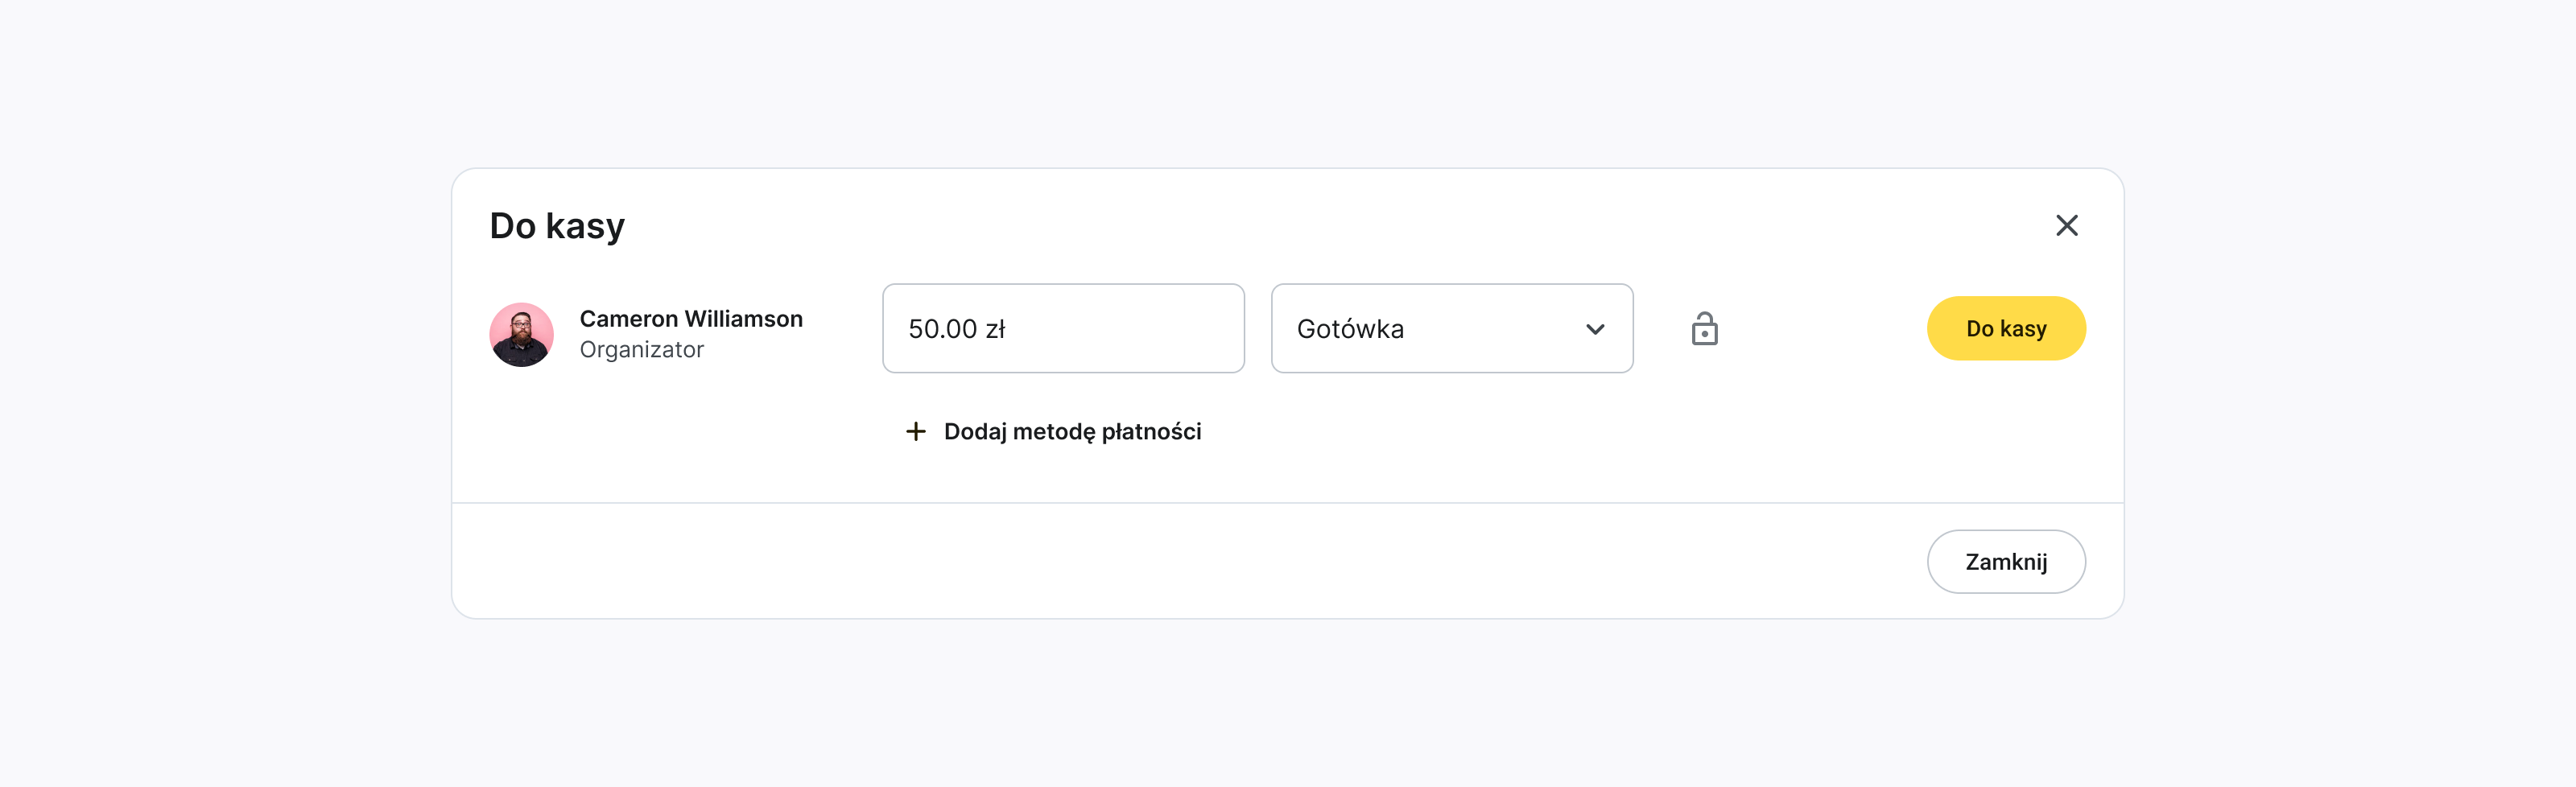Viewport: 2576px width, 787px height.
Task: Click the Zamknij button
Action: click(2005, 562)
